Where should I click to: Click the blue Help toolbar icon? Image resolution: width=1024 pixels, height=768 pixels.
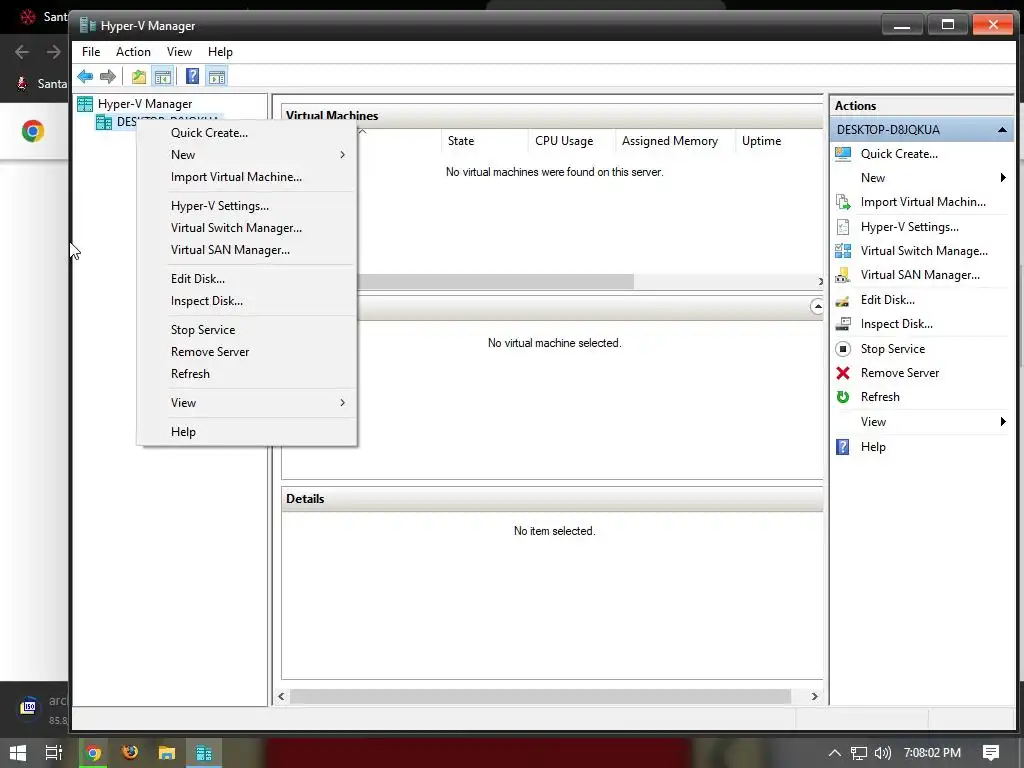tap(192, 77)
